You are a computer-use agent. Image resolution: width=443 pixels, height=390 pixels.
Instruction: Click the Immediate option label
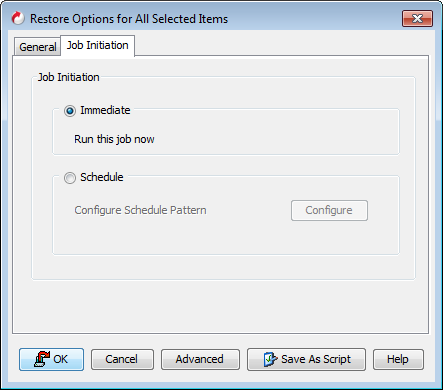point(105,110)
